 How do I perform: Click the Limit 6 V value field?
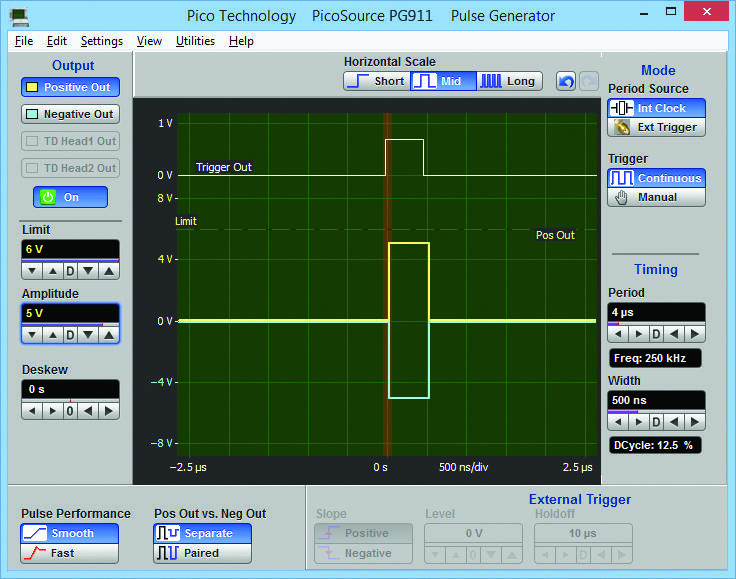[x=70, y=249]
